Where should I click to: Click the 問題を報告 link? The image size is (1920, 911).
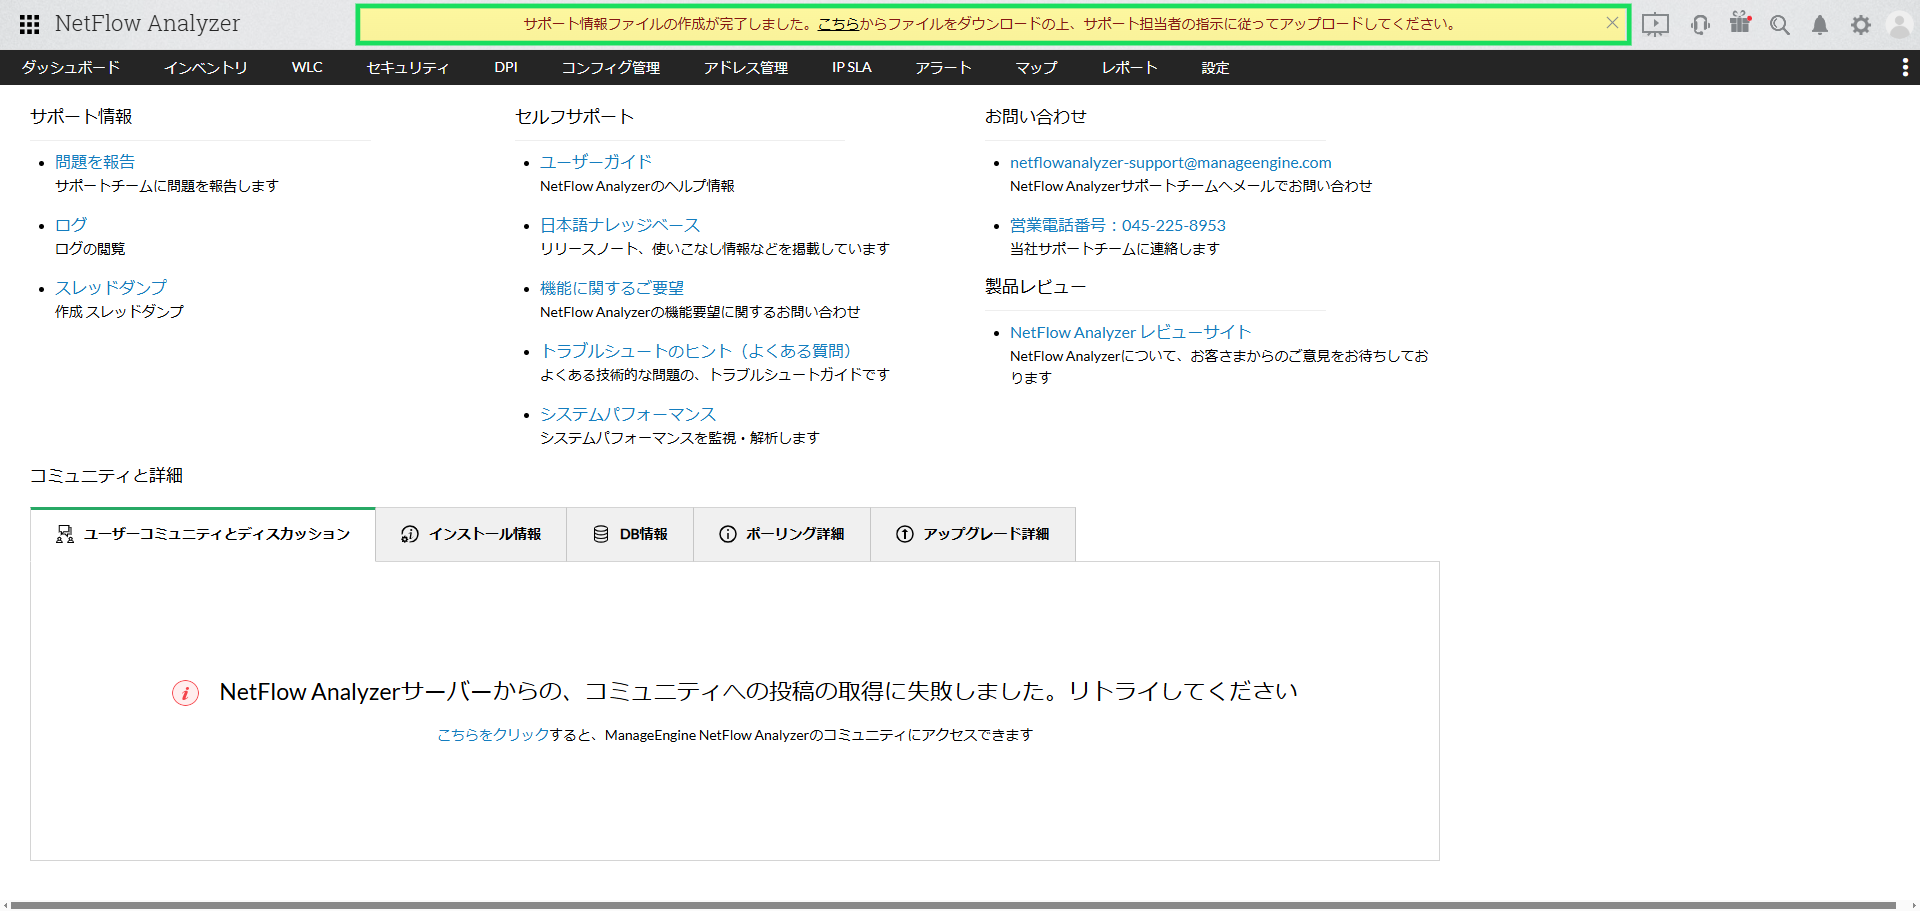pyautogui.click(x=95, y=162)
